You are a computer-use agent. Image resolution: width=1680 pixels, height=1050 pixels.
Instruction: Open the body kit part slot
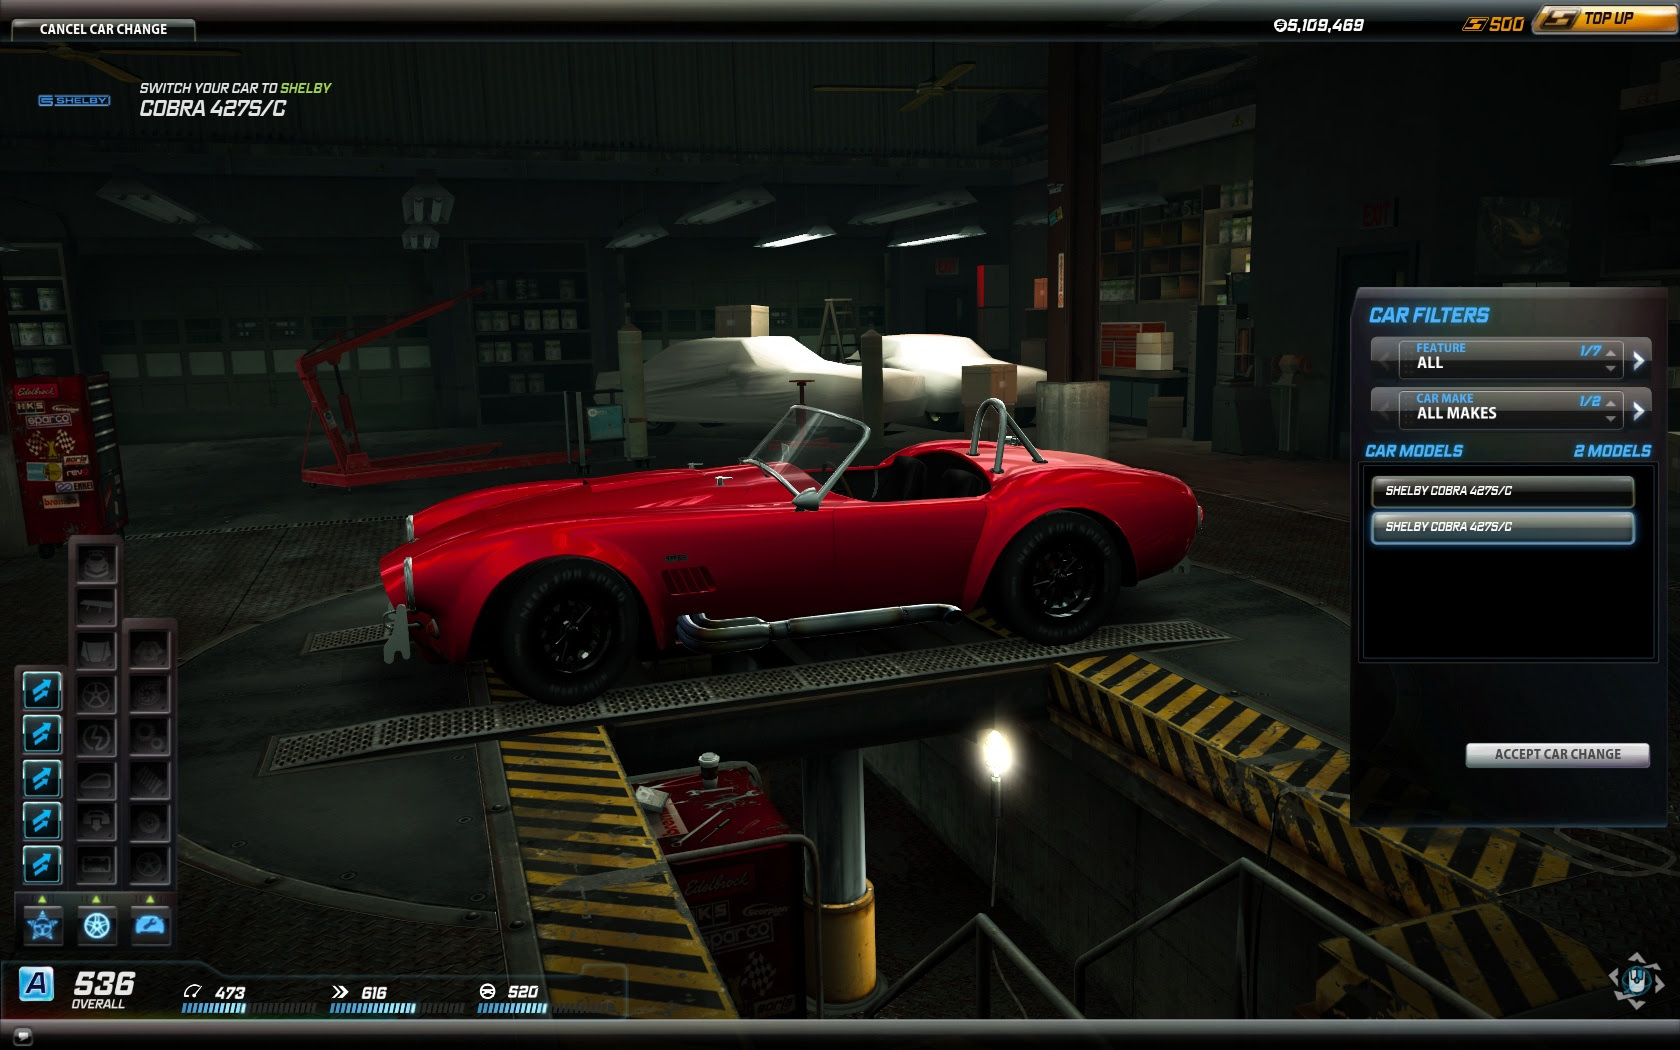pyautogui.click(x=97, y=564)
